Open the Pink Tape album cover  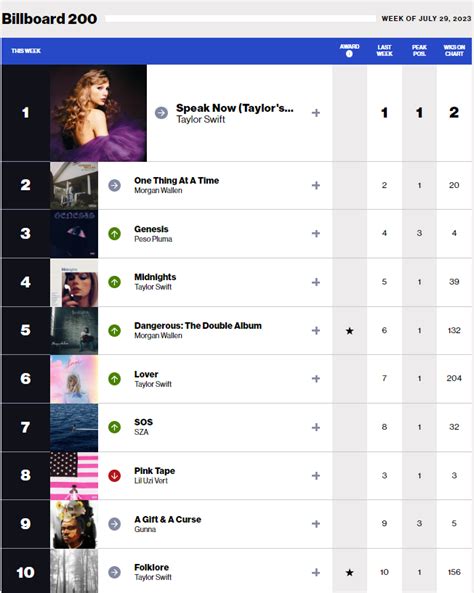click(74, 476)
